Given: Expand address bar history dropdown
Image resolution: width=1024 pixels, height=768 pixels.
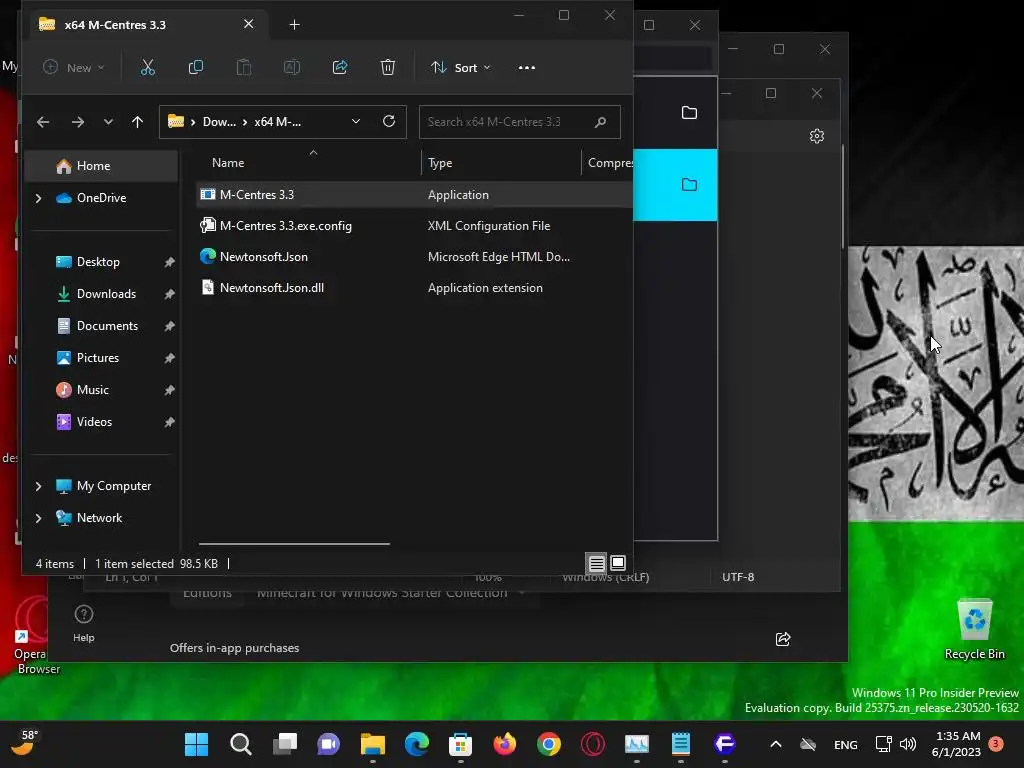Looking at the screenshot, I should 356,121.
